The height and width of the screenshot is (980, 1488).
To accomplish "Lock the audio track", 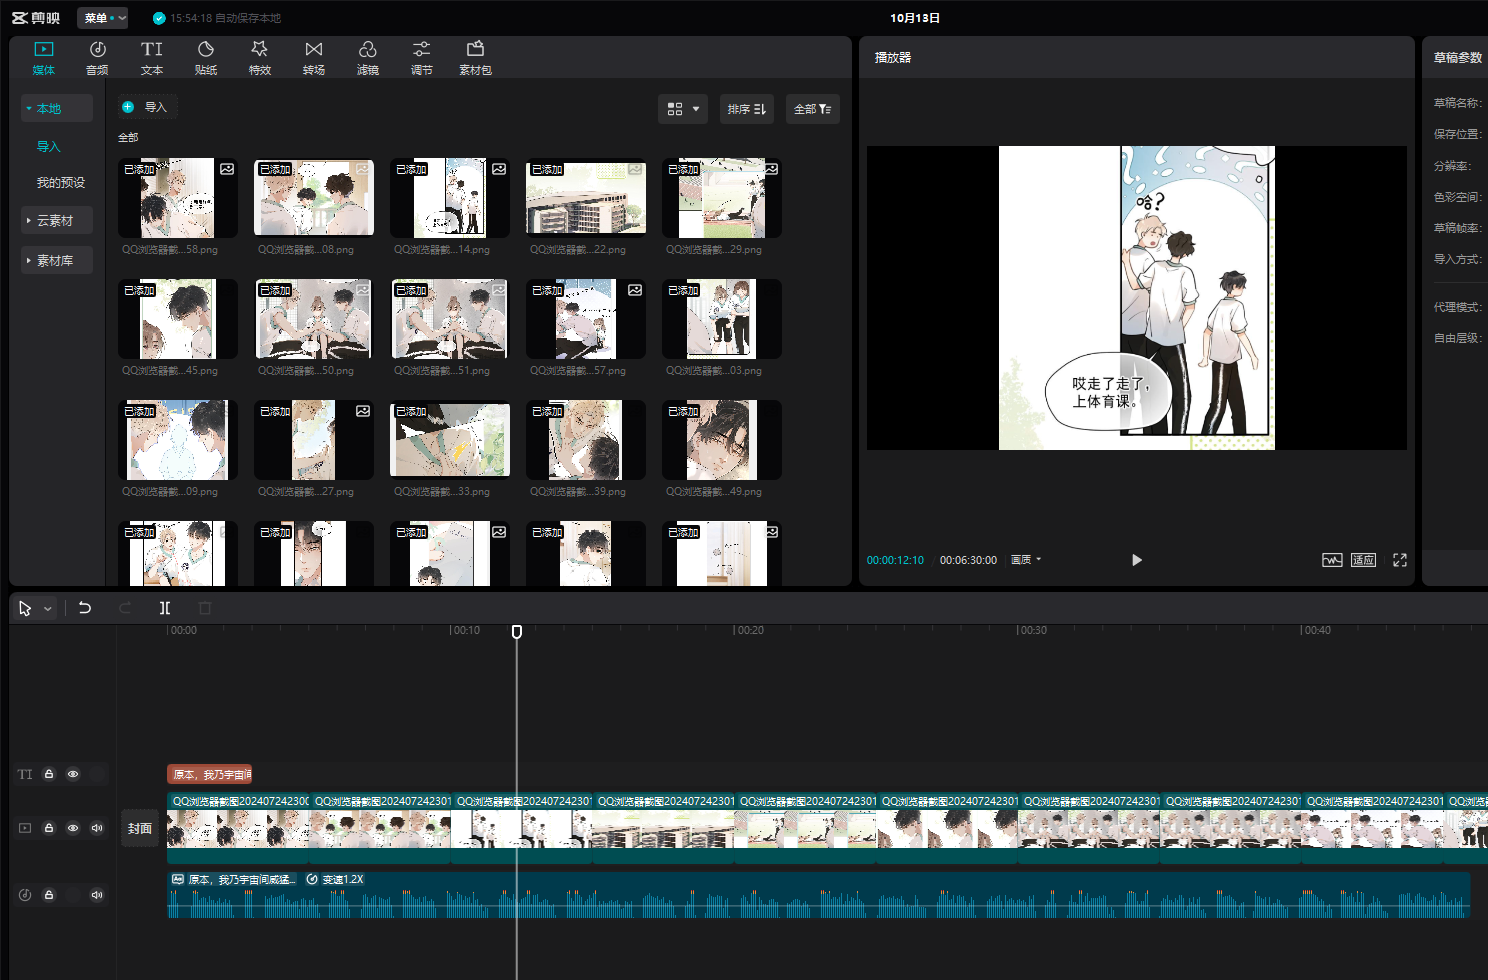I will tap(49, 895).
